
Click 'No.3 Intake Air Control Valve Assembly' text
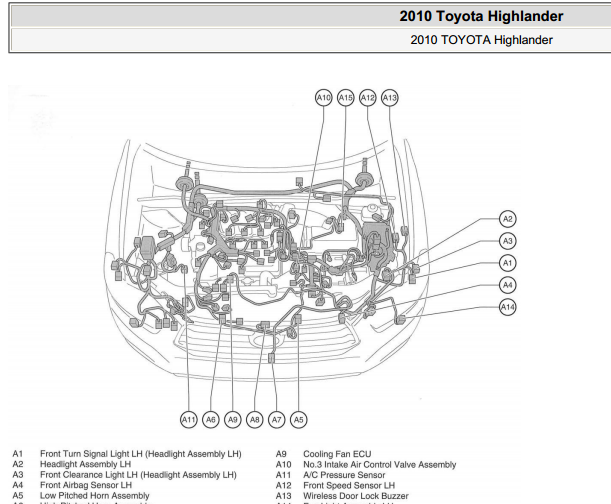click(x=380, y=465)
